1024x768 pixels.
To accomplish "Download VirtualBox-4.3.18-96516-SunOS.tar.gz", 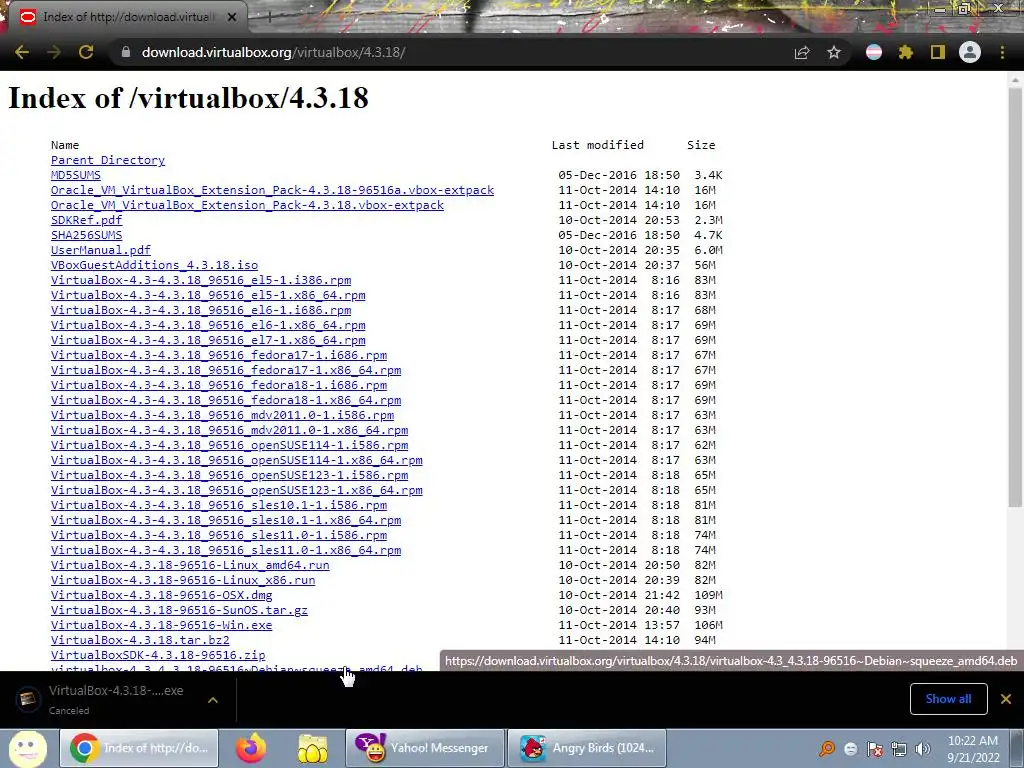I will pos(180,611).
